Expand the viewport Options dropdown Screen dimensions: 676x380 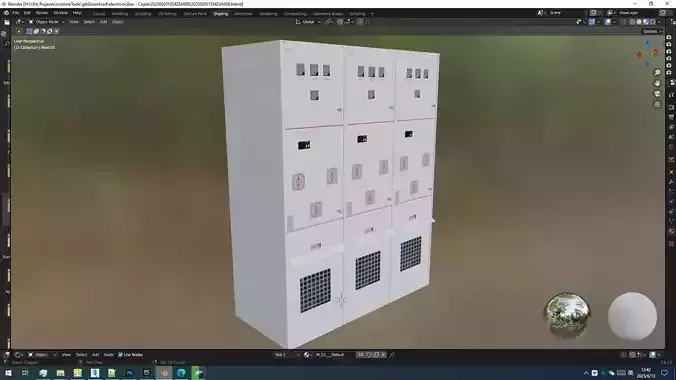coord(651,31)
